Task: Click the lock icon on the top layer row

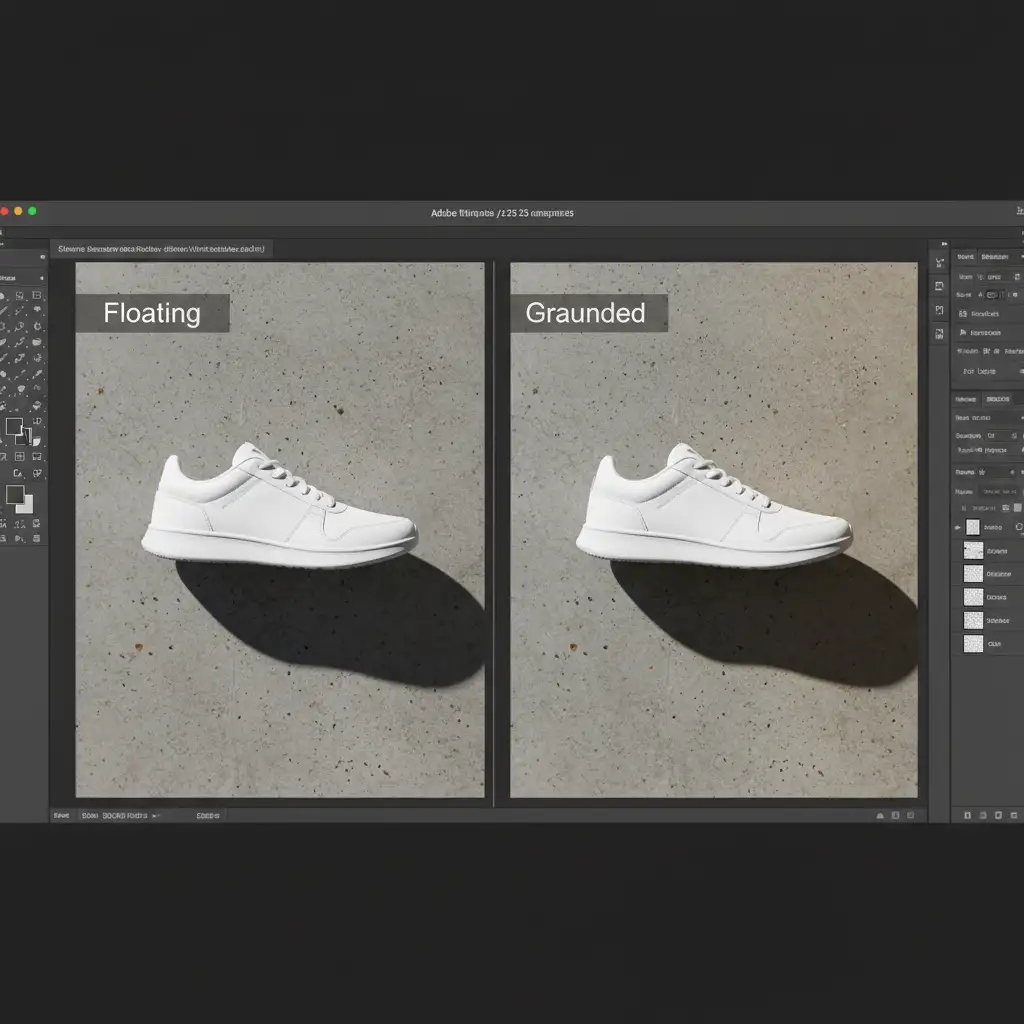Action: pos(1018,527)
